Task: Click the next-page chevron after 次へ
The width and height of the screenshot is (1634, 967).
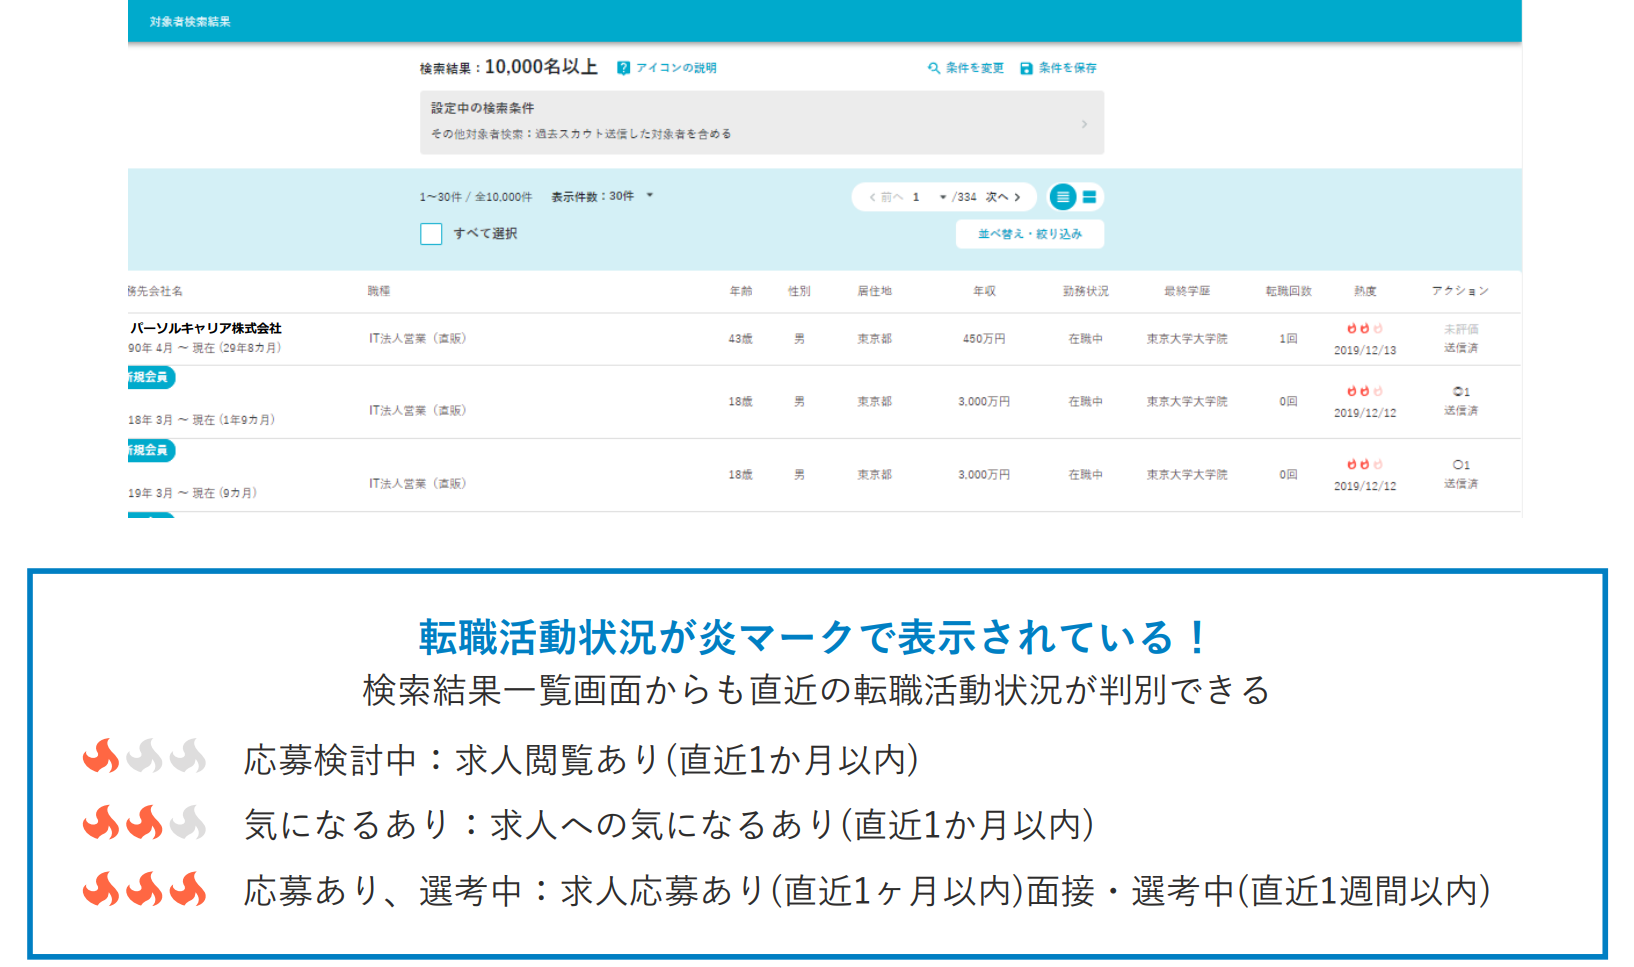Action: [1018, 197]
